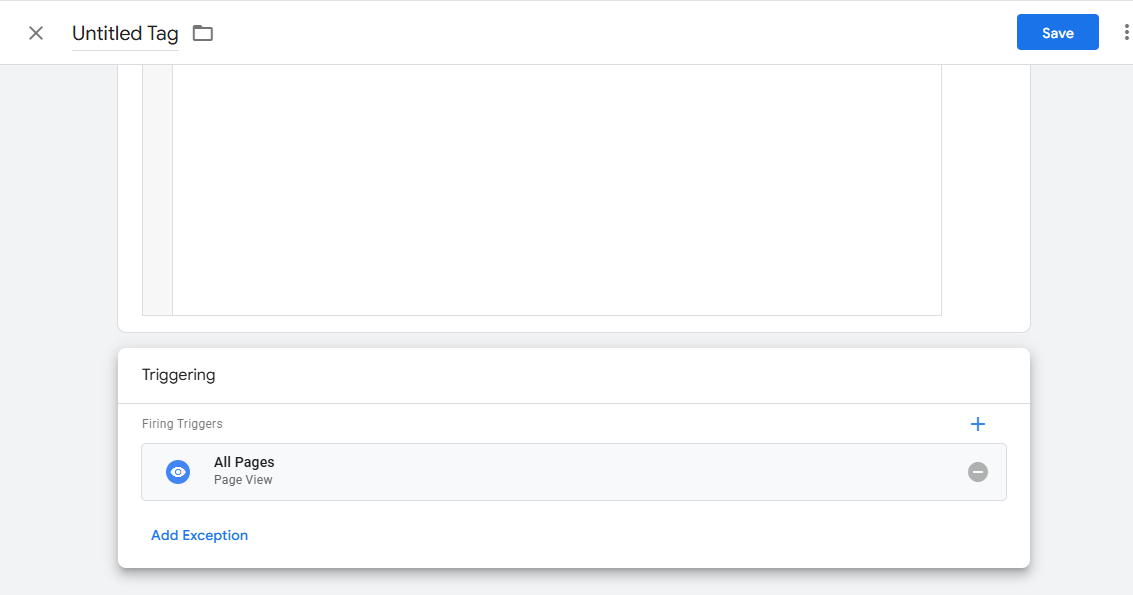Click the blue Page View eye icon

[x=178, y=472]
